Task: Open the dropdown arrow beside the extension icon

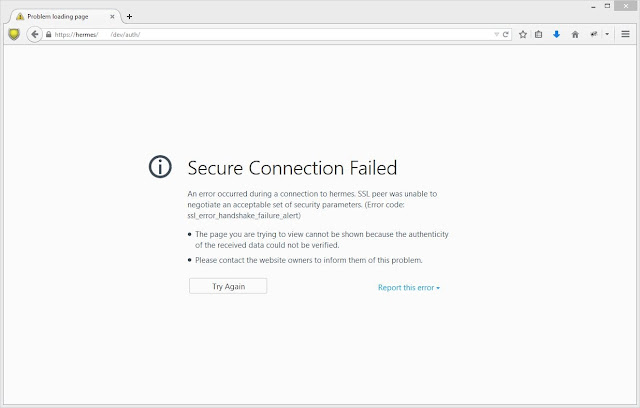Action: [x=606, y=33]
